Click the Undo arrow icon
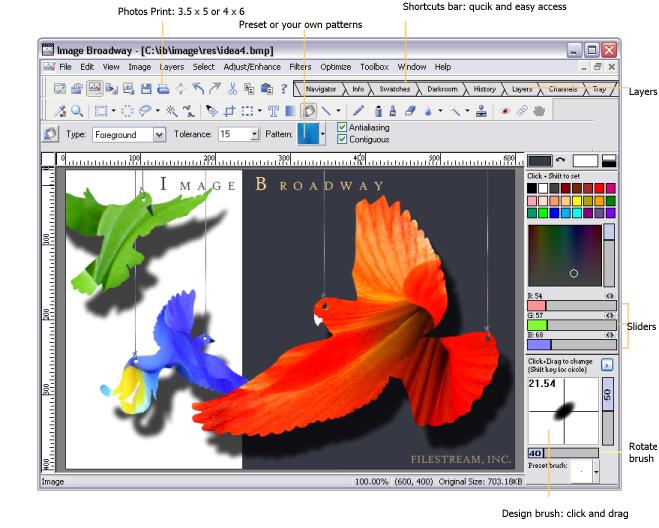 [198, 89]
